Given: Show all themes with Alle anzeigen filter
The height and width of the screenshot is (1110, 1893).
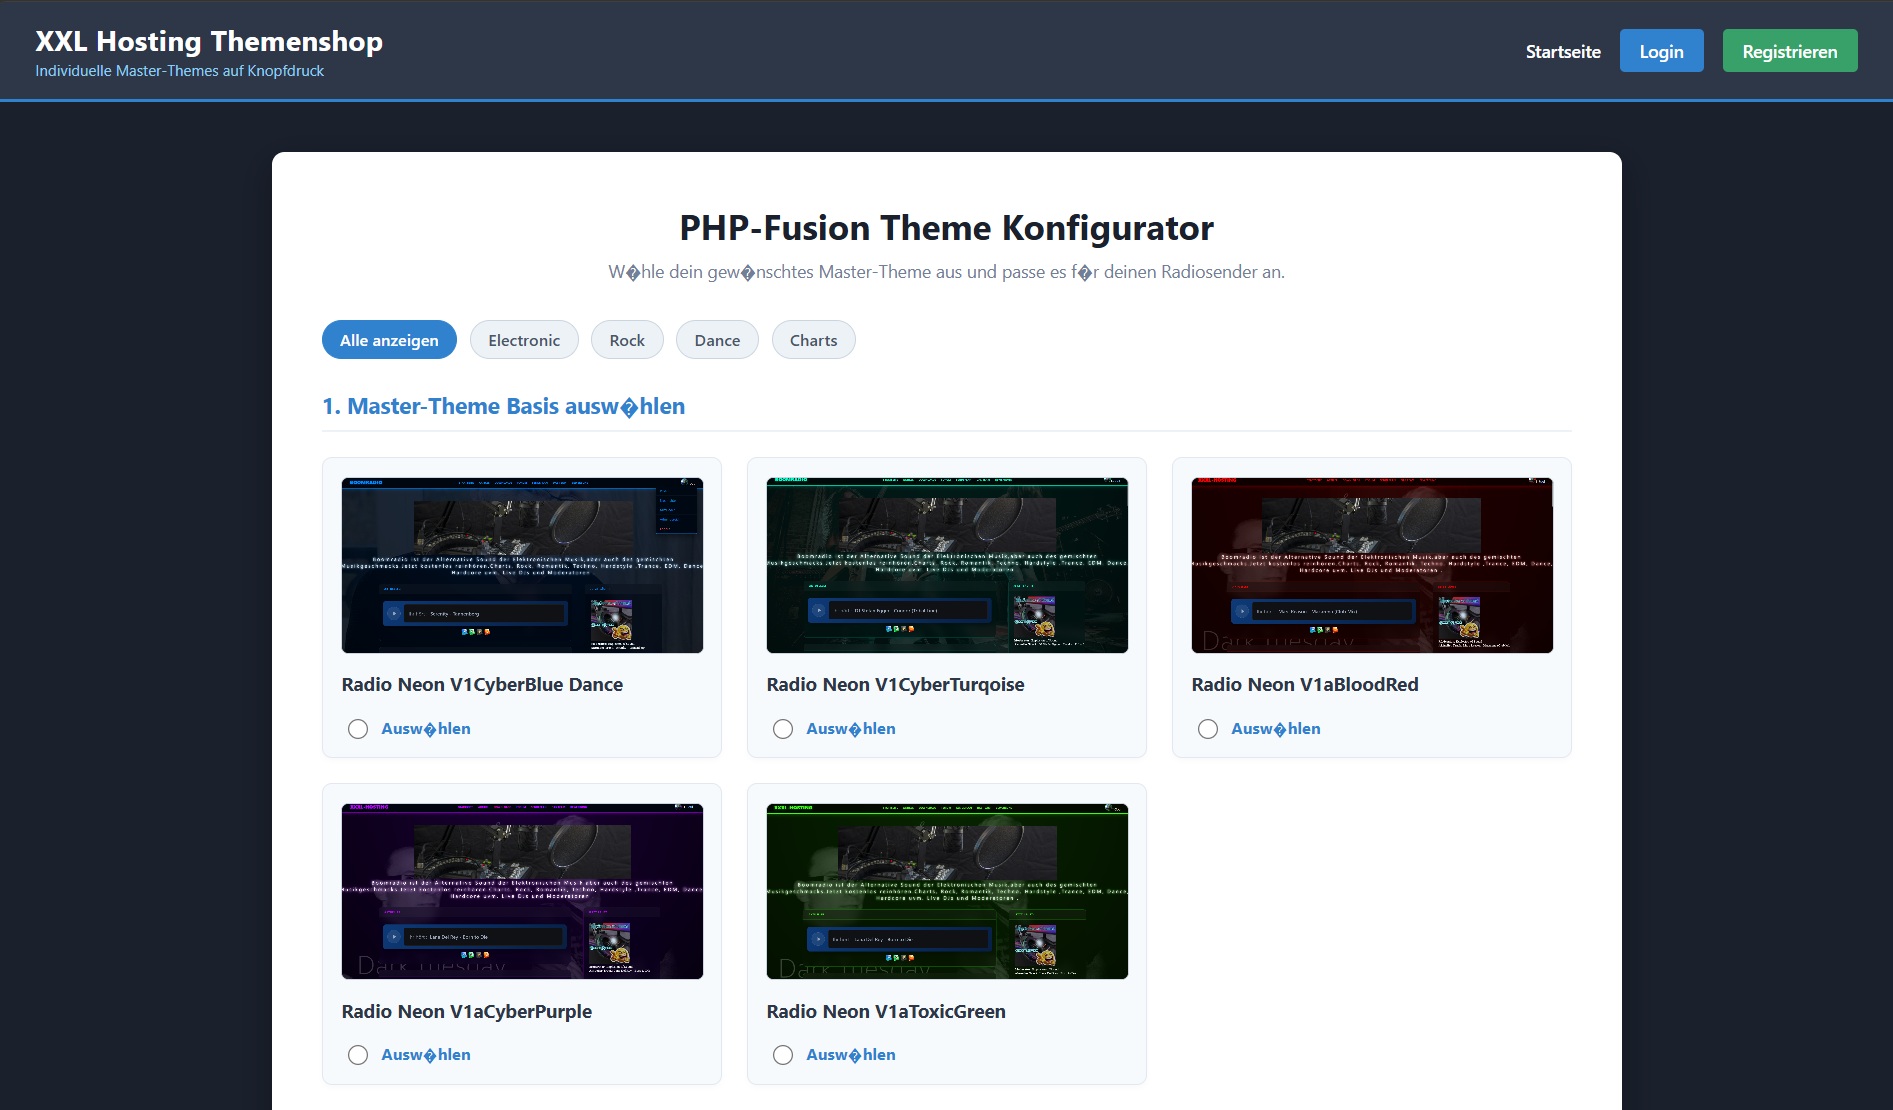Looking at the screenshot, I should point(389,340).
